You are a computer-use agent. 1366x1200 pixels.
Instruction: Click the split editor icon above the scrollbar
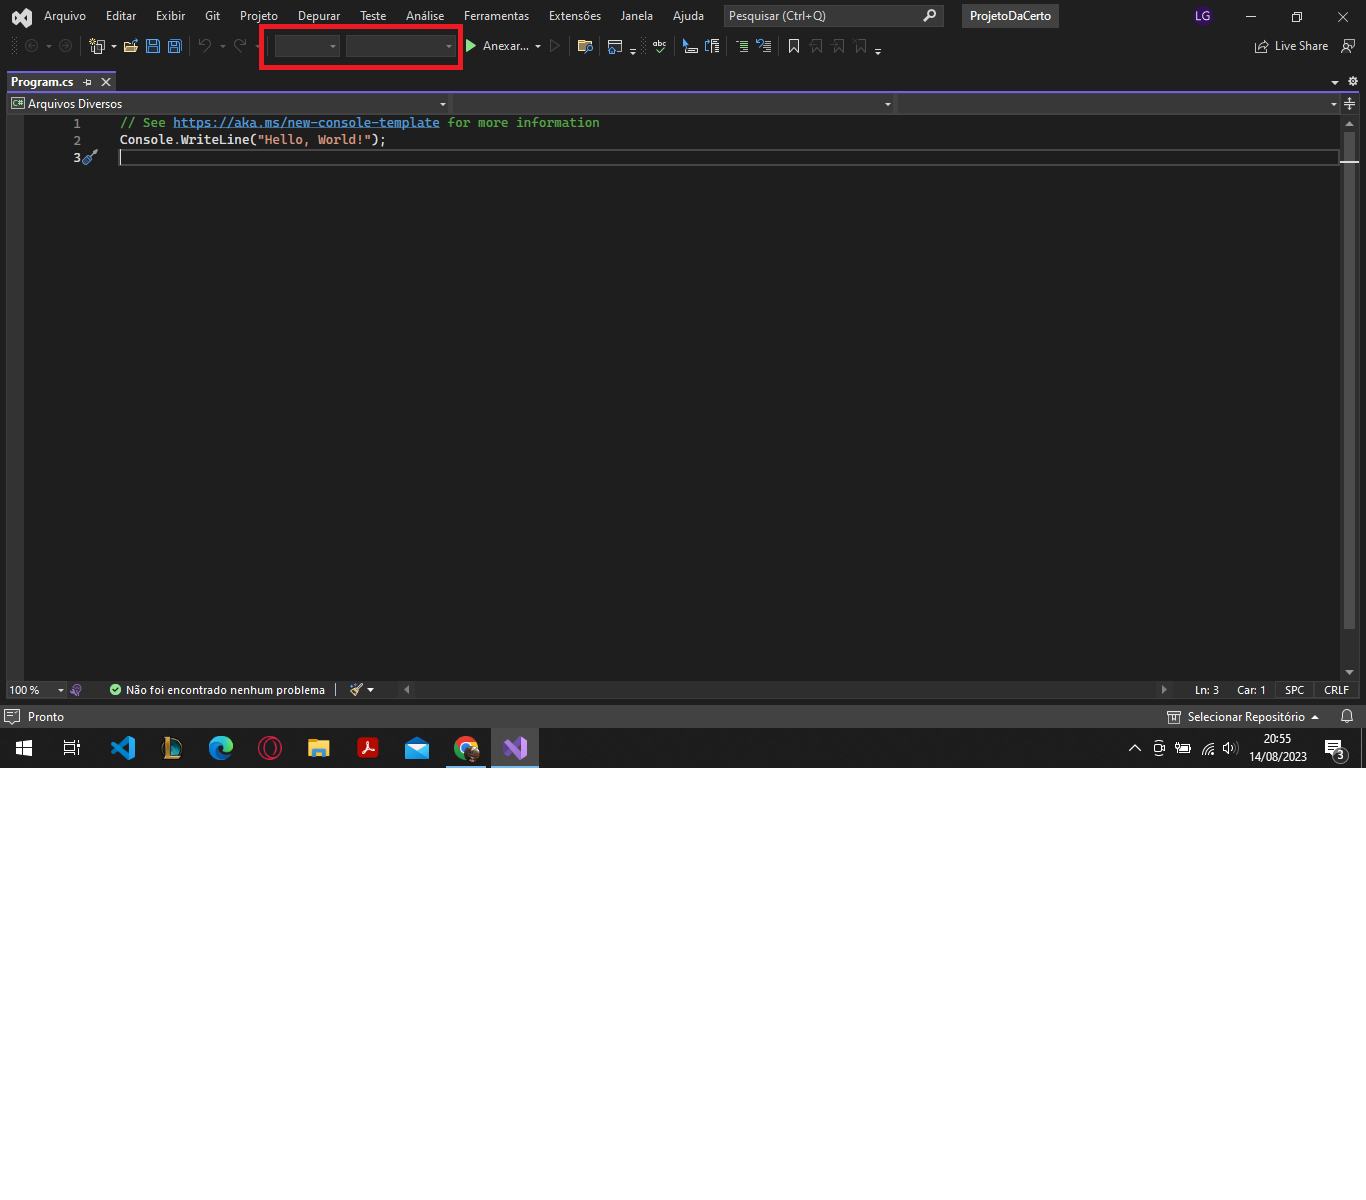(1349, 104)
